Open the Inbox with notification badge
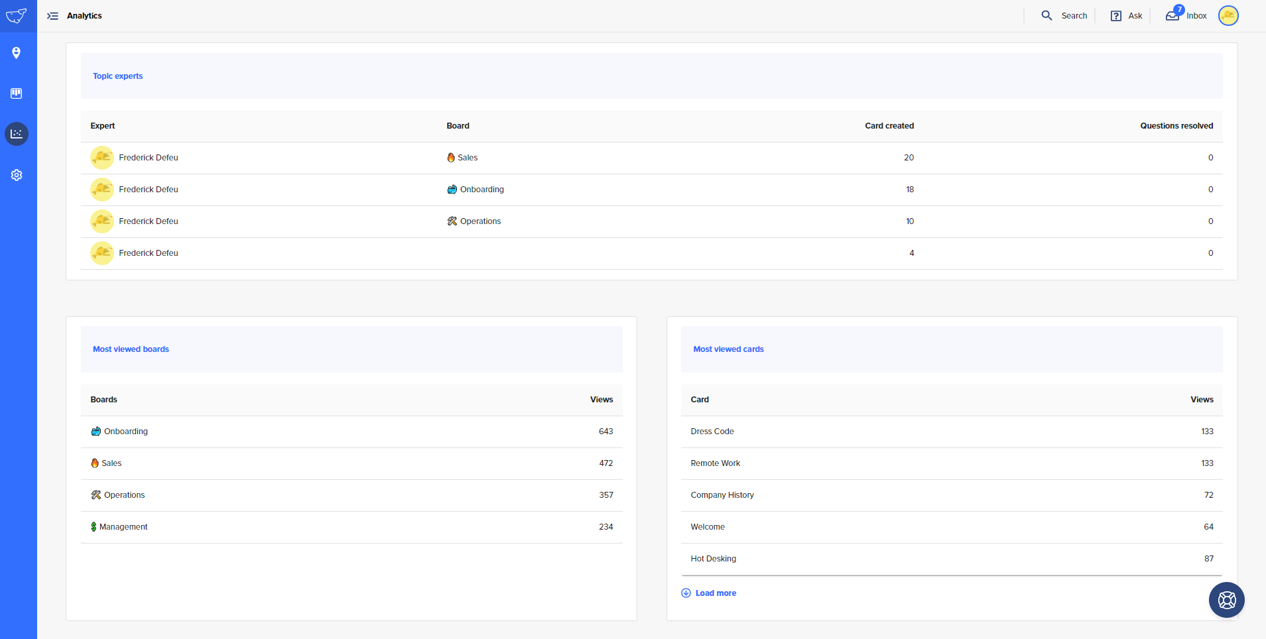The image size is (1266, 639). pyautogui.click(x=1186, y=16)
